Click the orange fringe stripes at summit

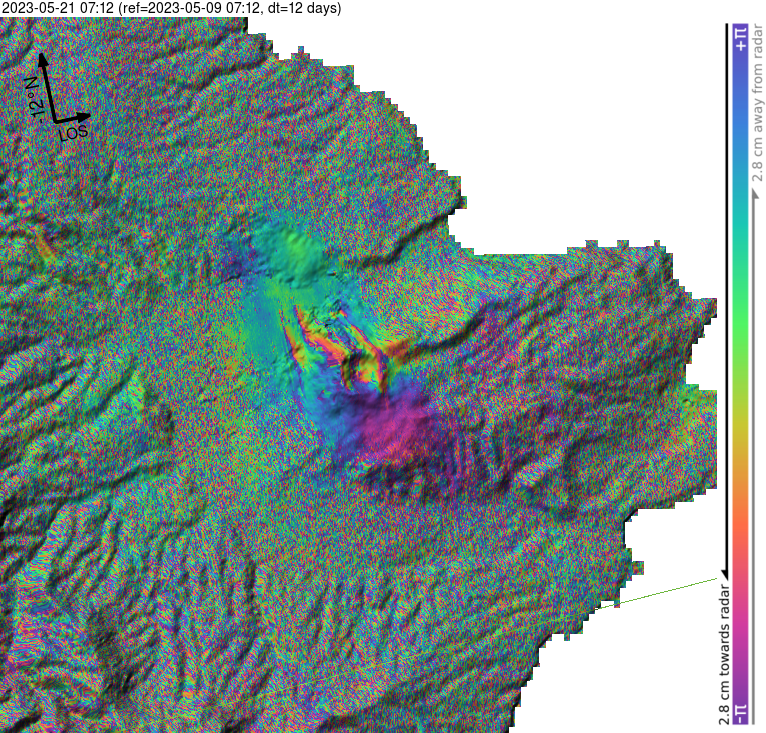318,340
